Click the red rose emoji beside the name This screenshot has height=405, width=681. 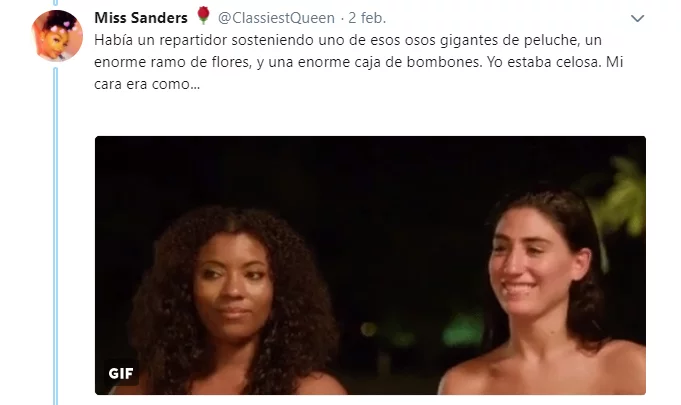pyautogui.click(x=203, y=16)
